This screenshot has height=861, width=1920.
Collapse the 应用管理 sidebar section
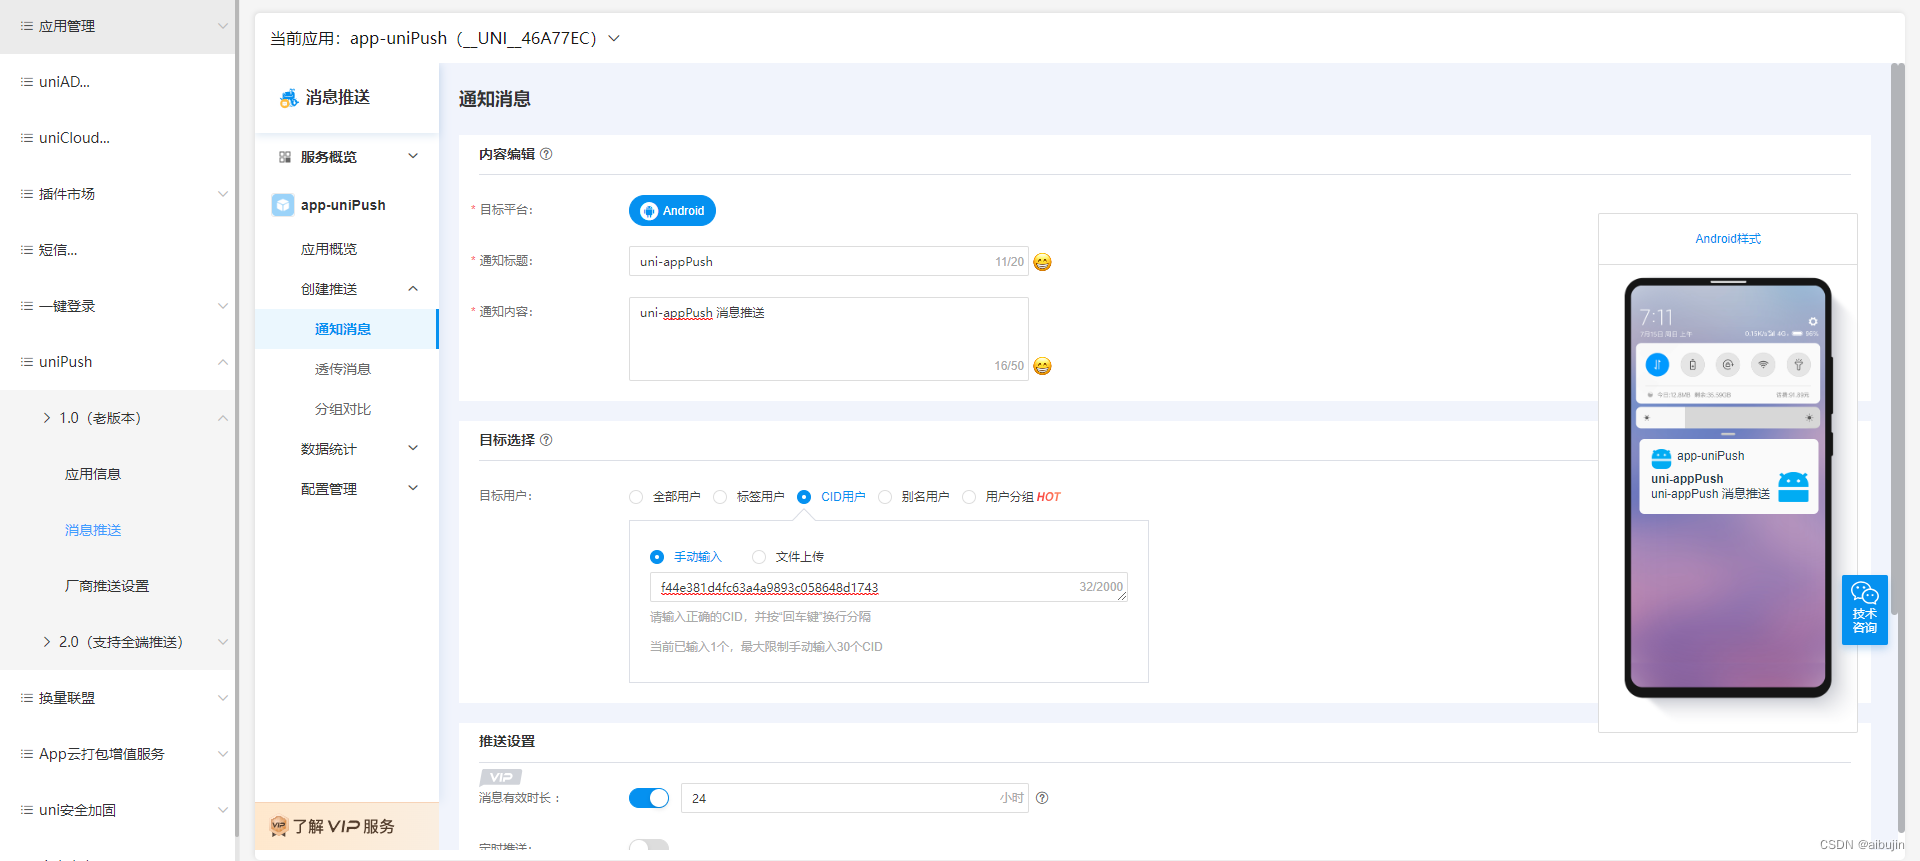[x=223, y=26]
